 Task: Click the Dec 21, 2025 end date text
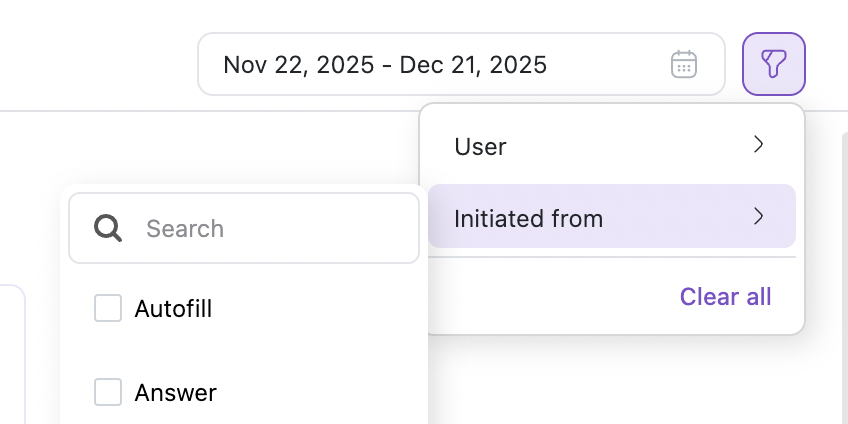click(x=473, y=65)
